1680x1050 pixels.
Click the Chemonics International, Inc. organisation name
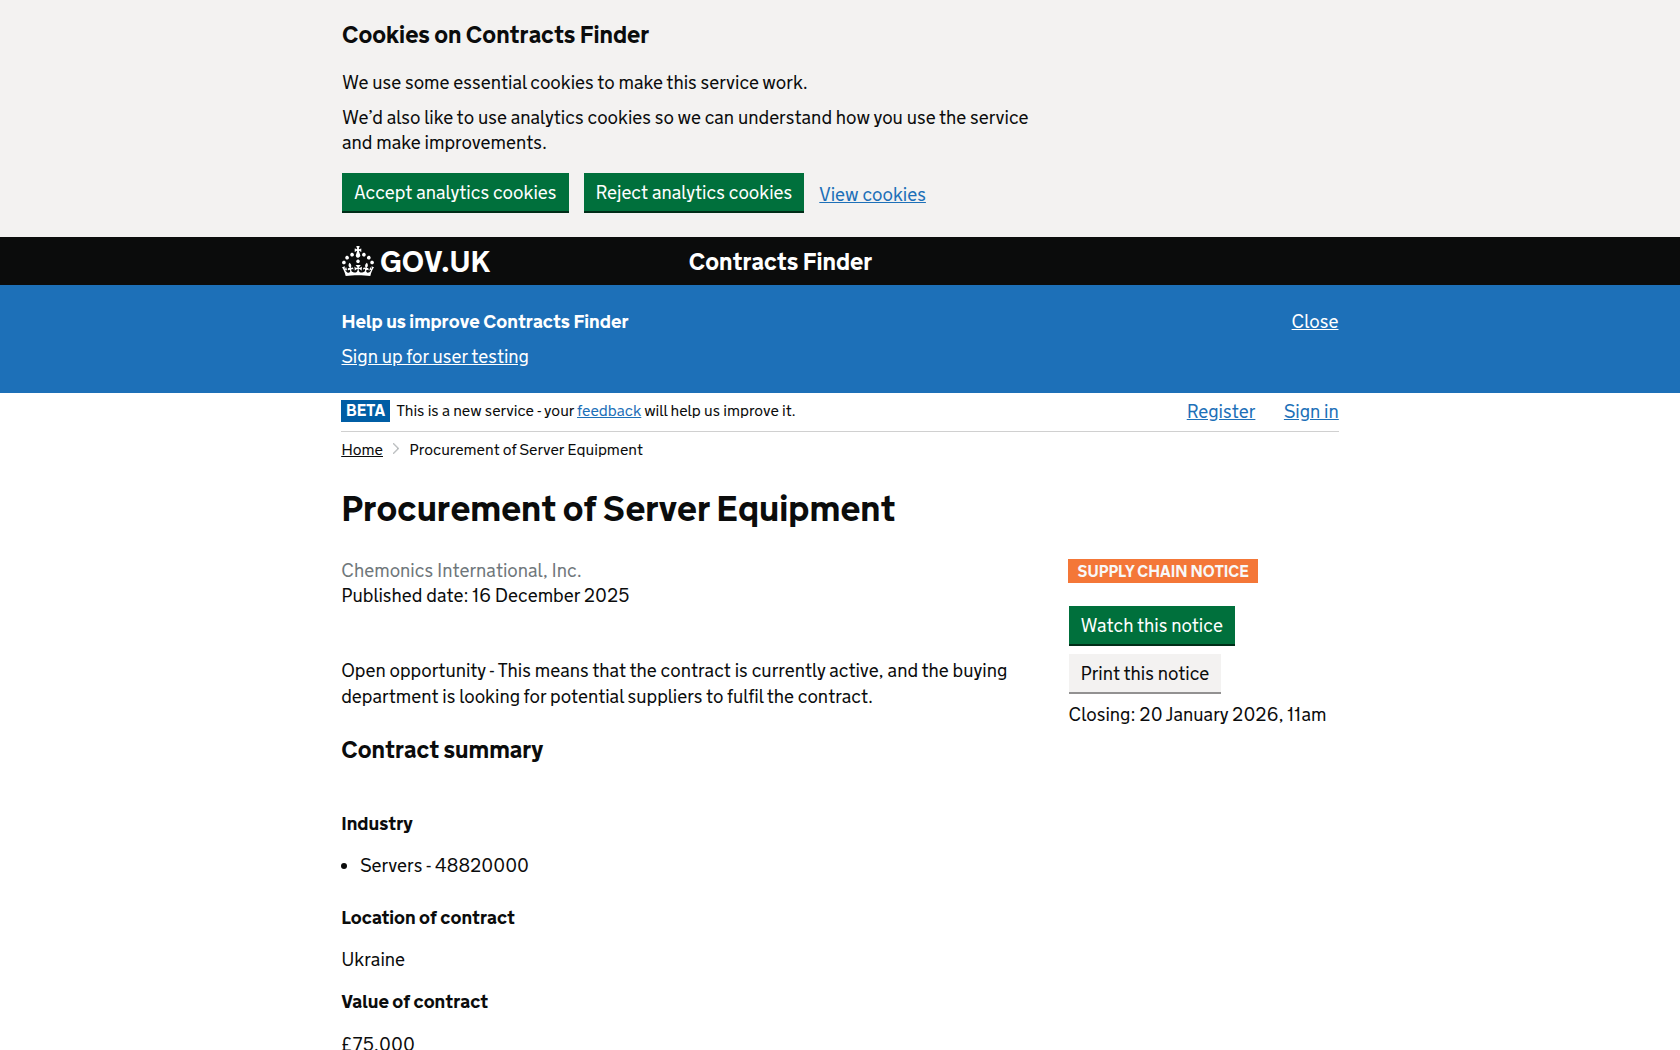point(461,571)
